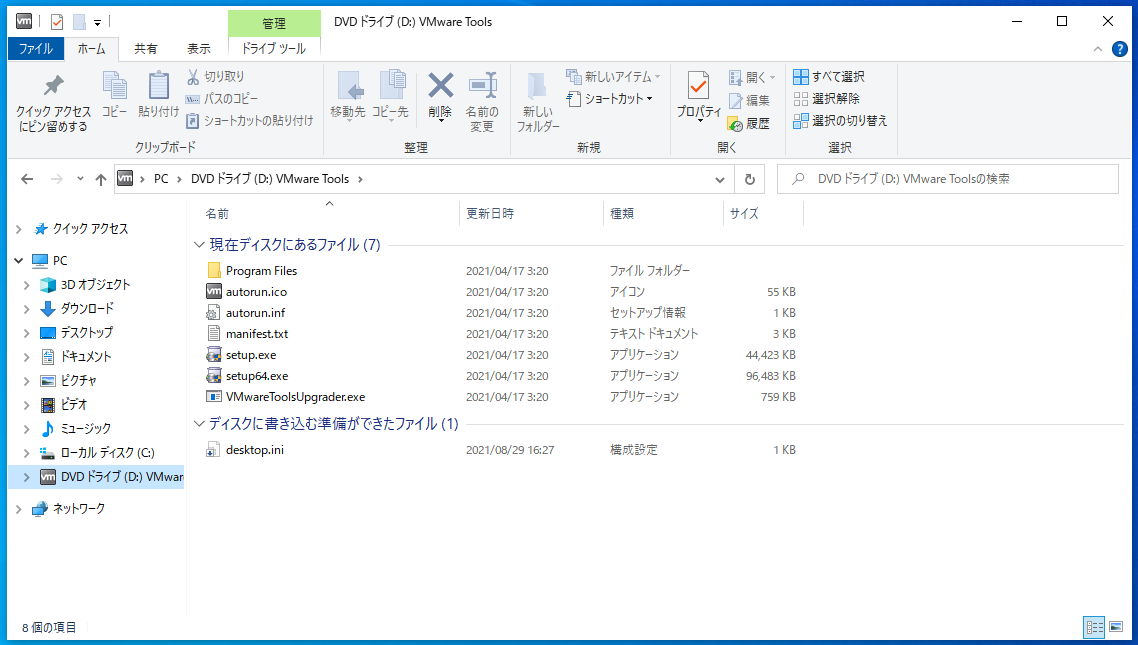Image resolution: width=1138 pixels, height=645 pixels.
Task: Collapse the ribbon with the chevron arrow
Action: 1097,48
